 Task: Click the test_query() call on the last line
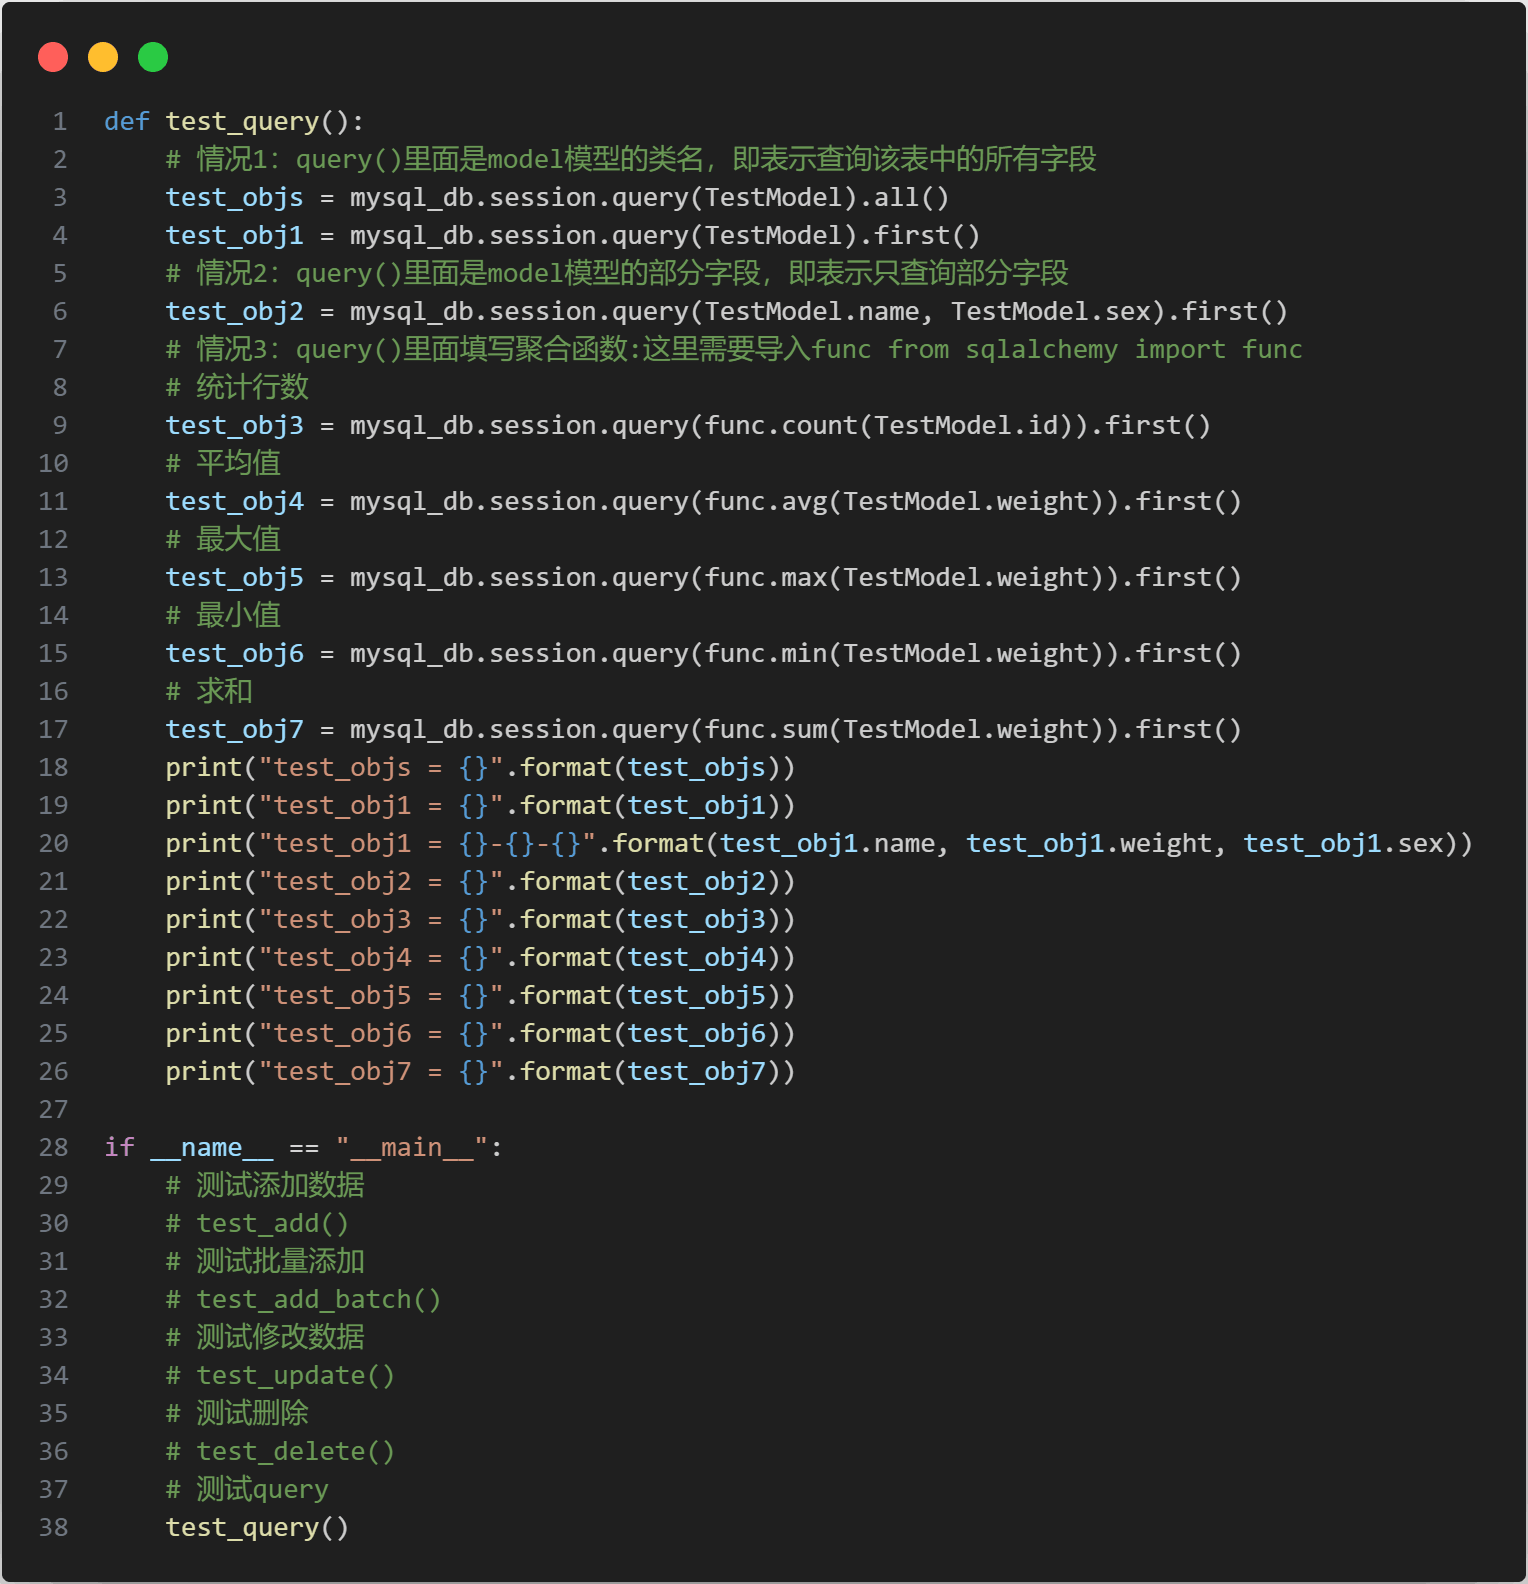coord(257,1528)
